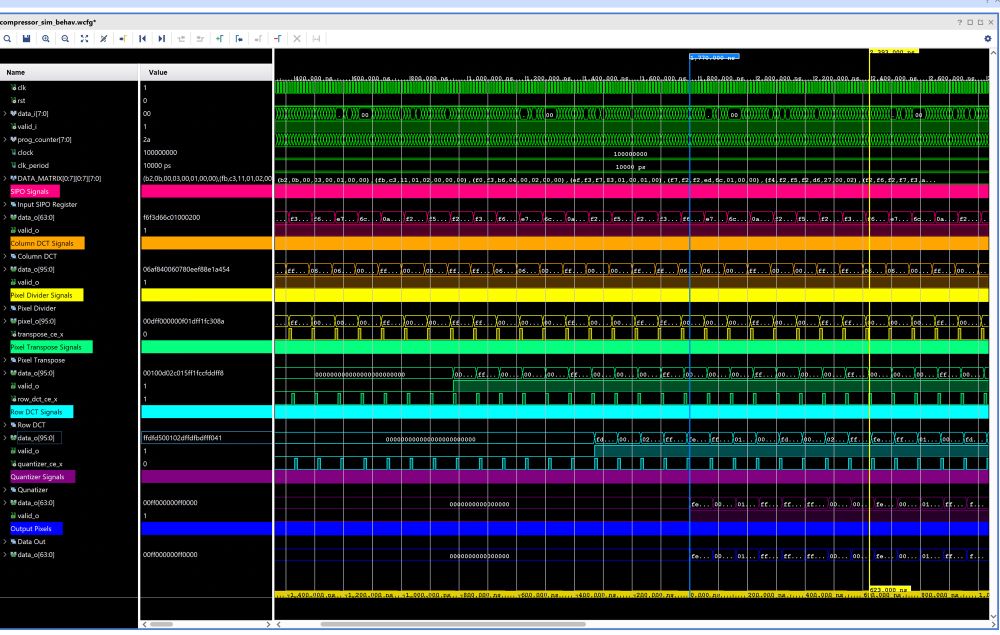The height and width of the screenshot is (635, 1000).
Task: Click the Previous Marker icon
Action: pyautogui.click(x=239, y=39)
